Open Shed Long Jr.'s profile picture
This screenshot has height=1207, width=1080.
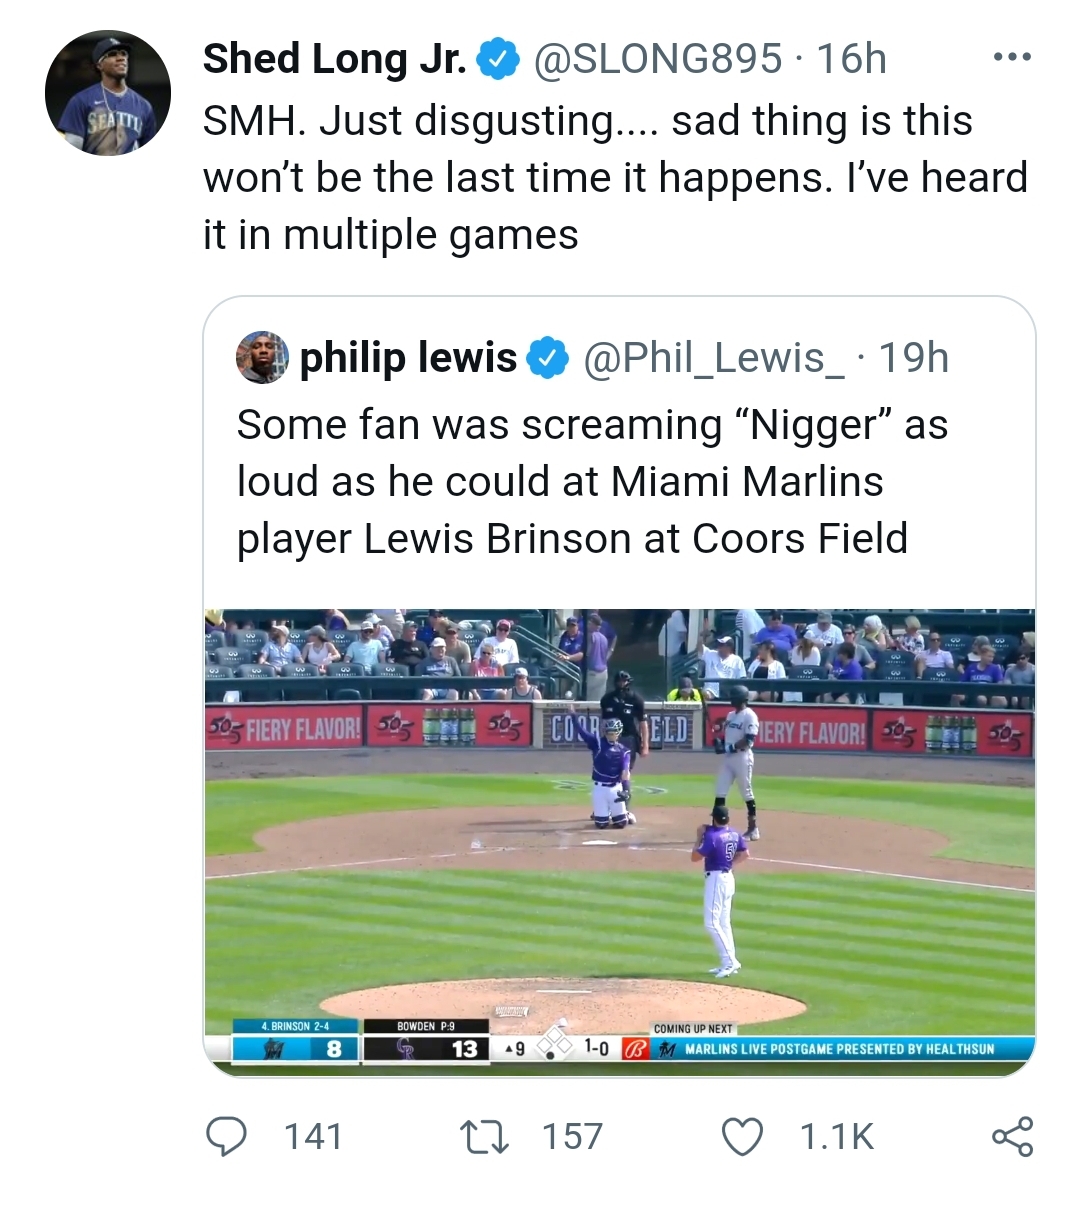[108, 93]
